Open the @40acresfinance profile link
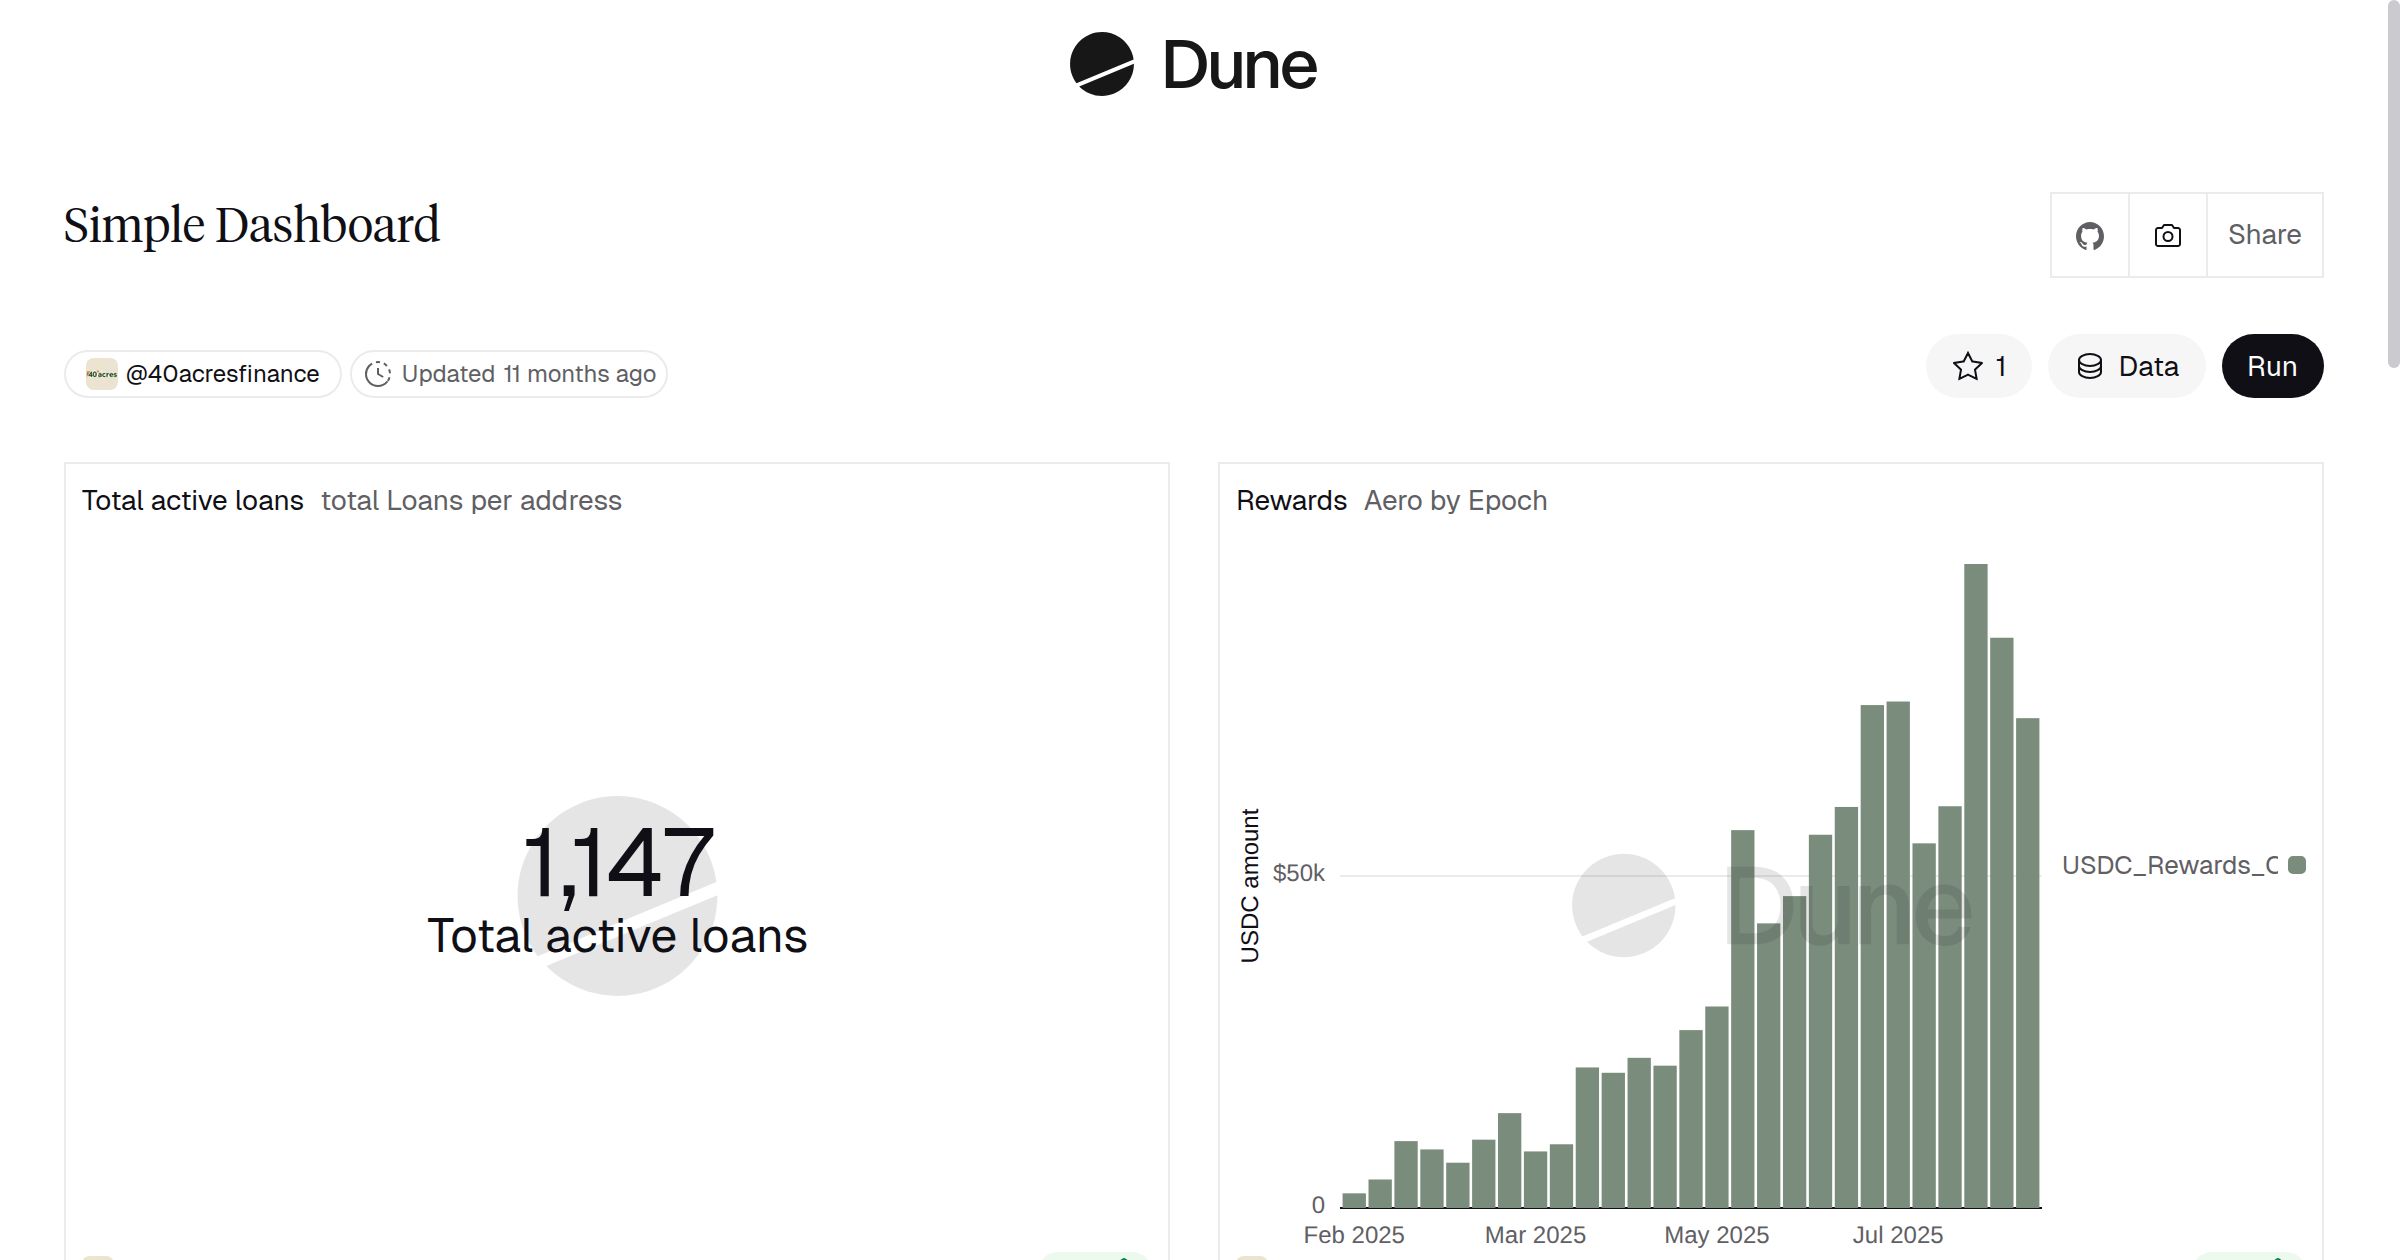The width and height of the screenshot is (2400, 1260). pyautogui.click(x=222, y=373)
